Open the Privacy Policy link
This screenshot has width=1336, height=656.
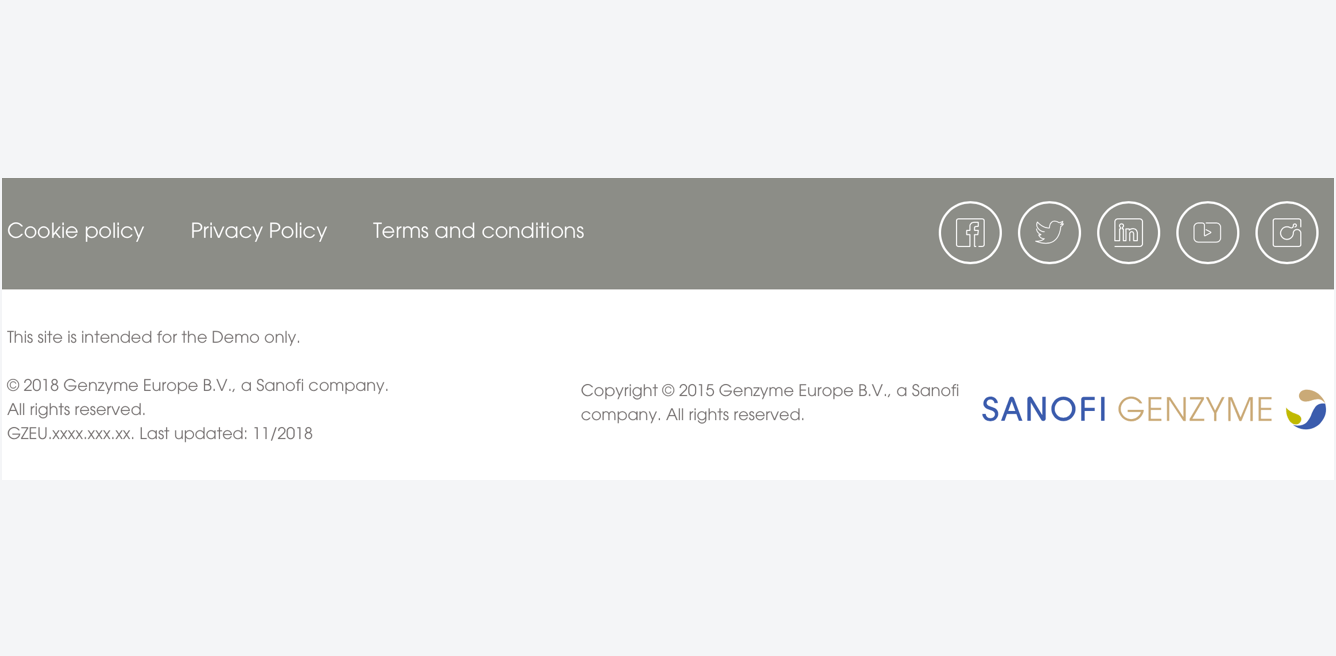click(259, 231)
